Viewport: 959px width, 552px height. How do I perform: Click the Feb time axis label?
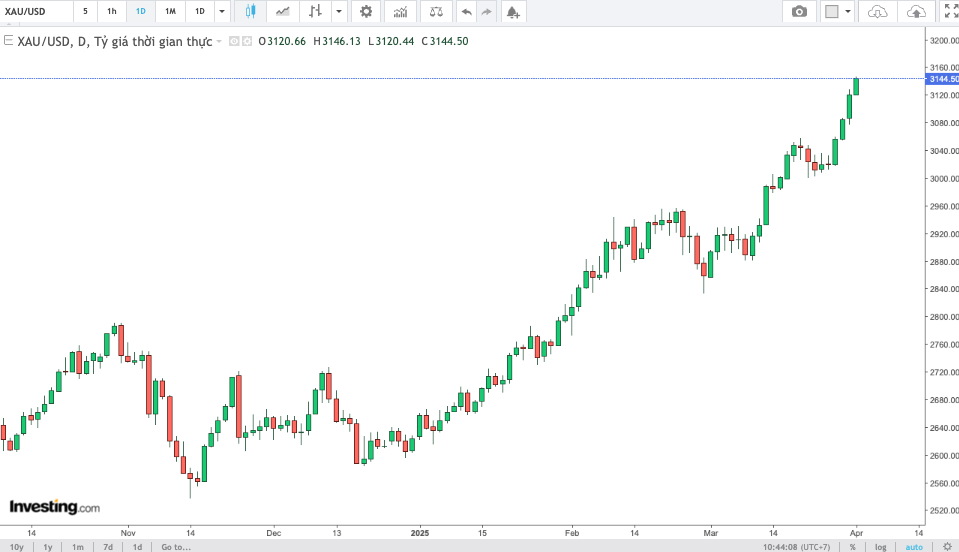coord(572,533)
